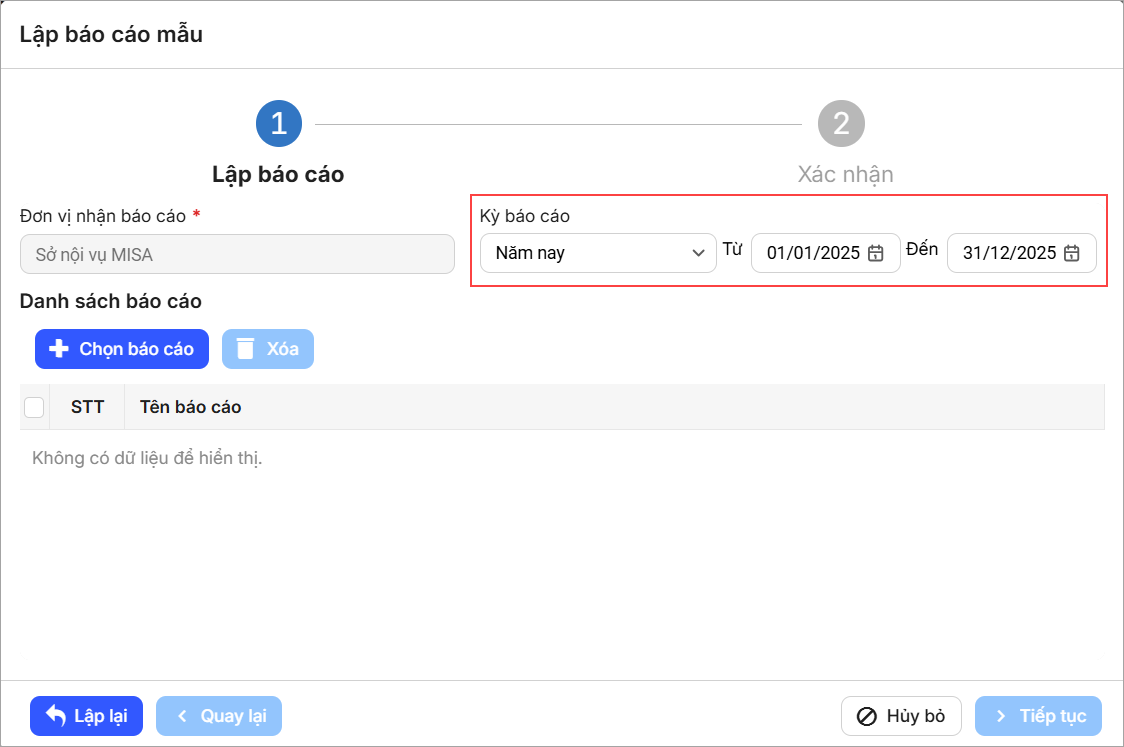Click the Đến date field with 31/12/2025
The height and width of the screenshot is (747, 1124).
coord(1008,253)
